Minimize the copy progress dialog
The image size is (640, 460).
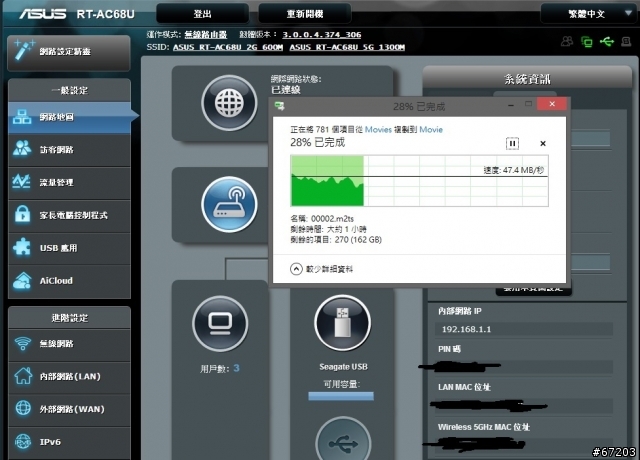[x=511, y=105]
